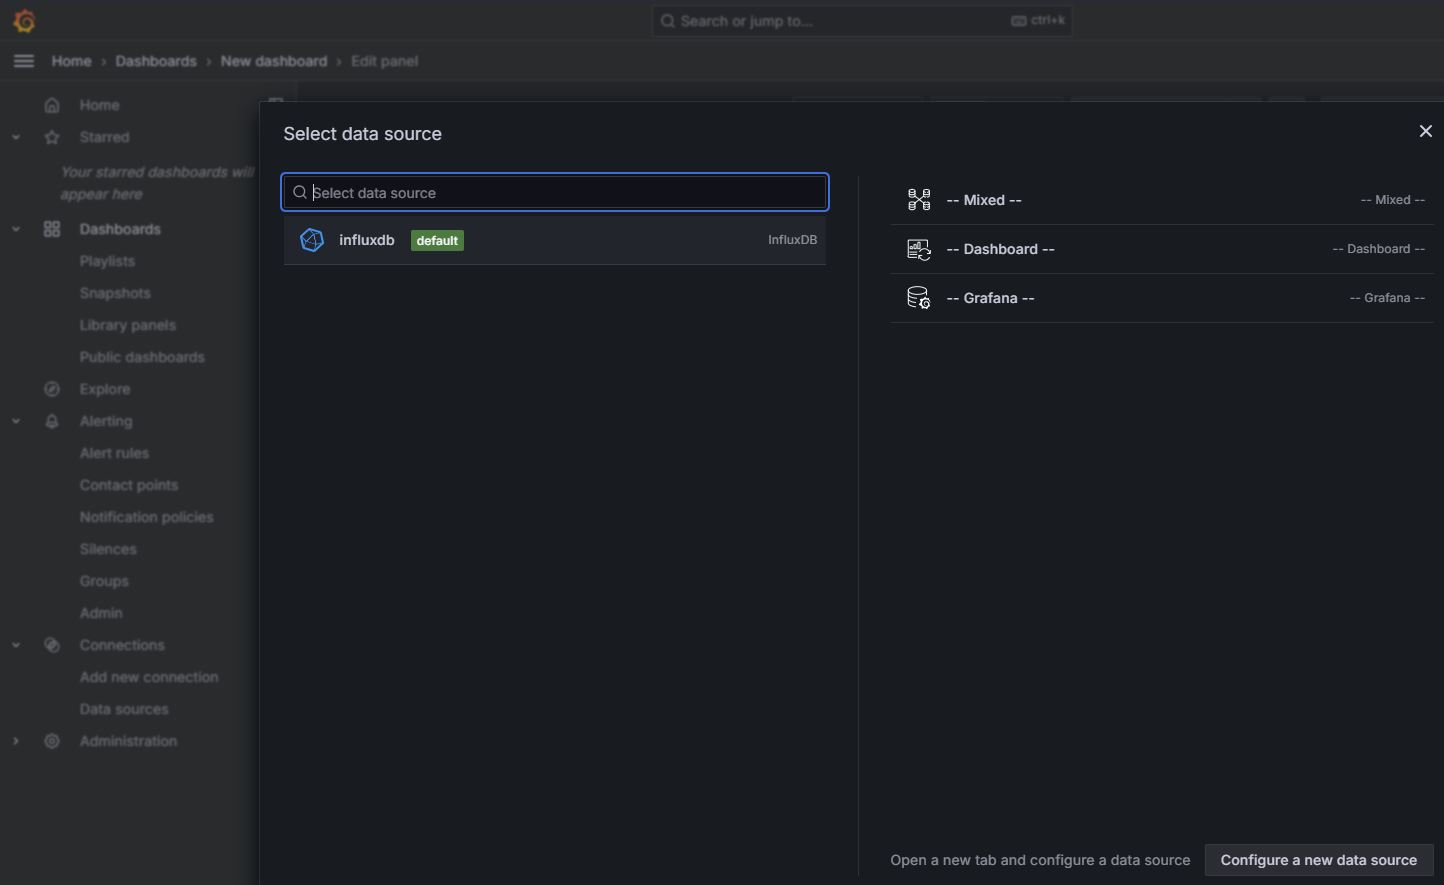Open Data sources in sidebar menu
Viewport: 1444px width, 885px height.
(x=124, y=709)
